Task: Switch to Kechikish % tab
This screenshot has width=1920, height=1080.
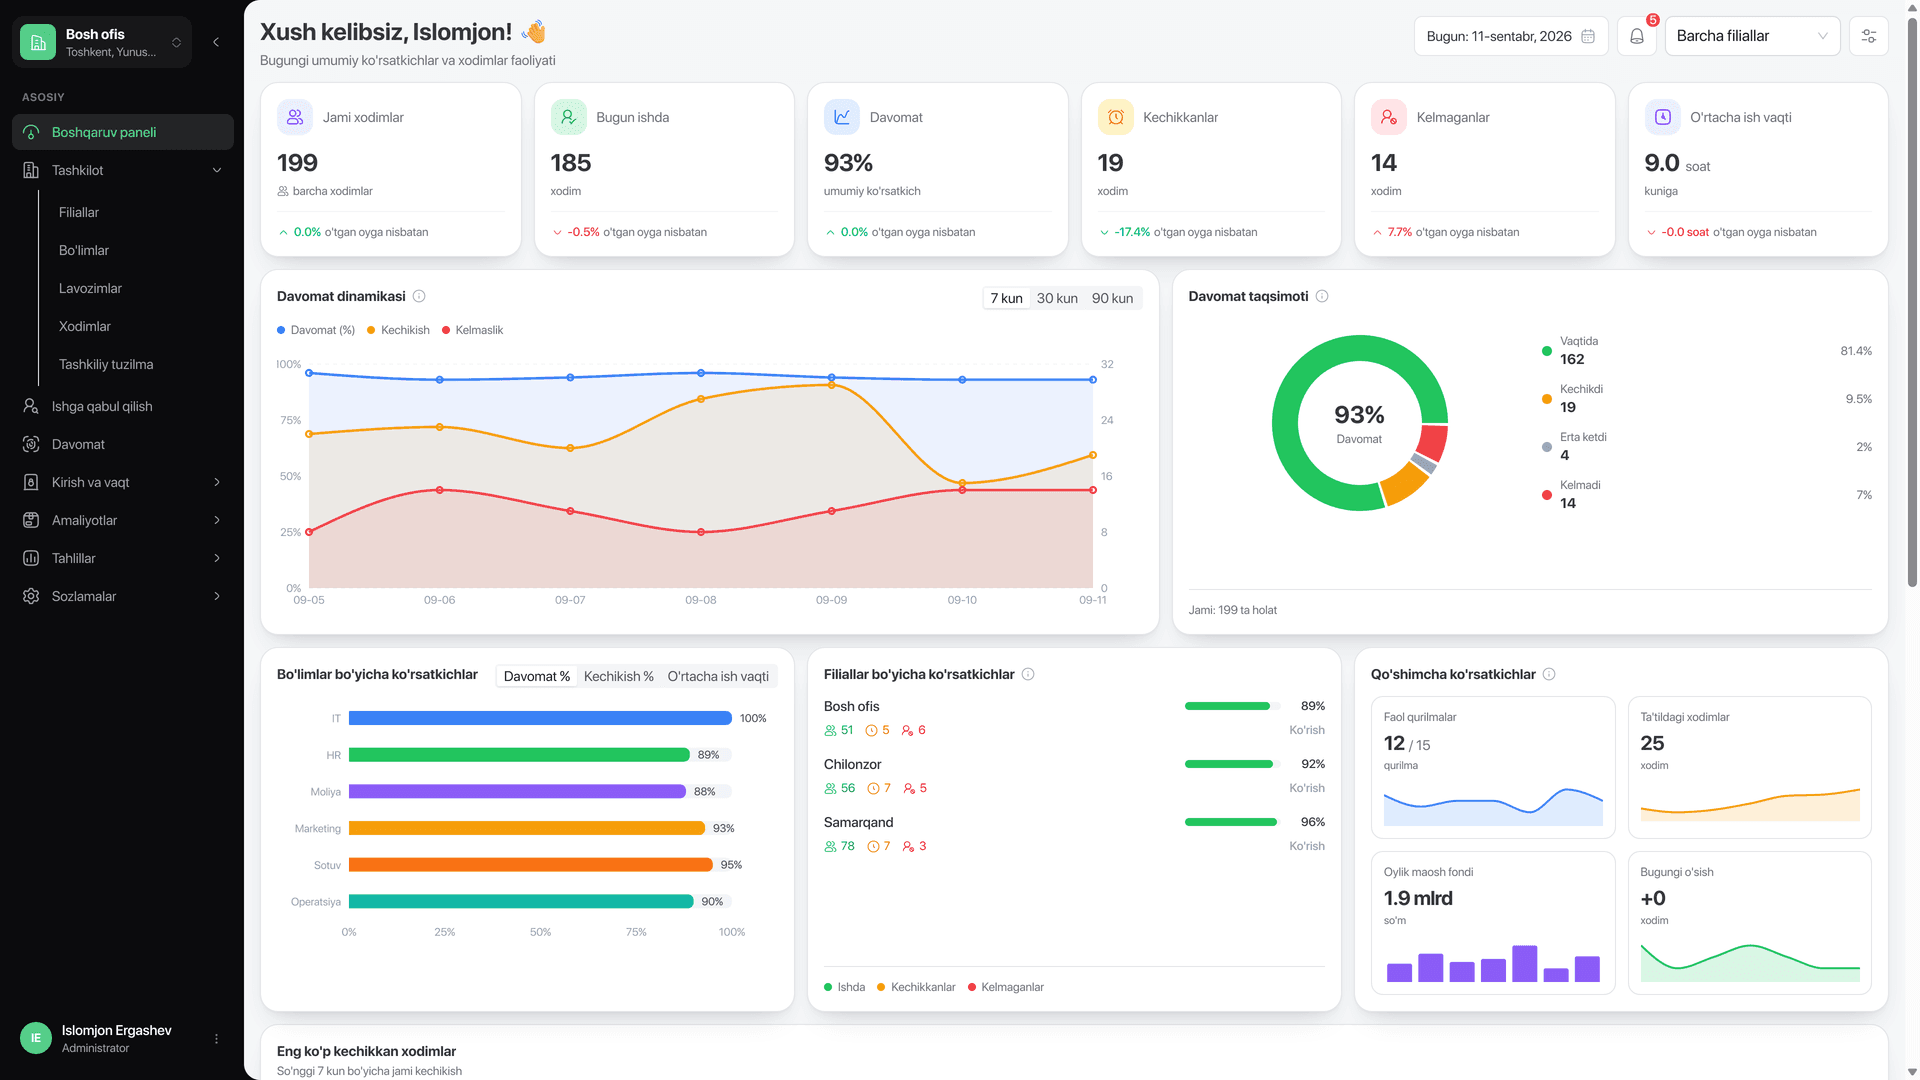Action: tap(618, 676)
